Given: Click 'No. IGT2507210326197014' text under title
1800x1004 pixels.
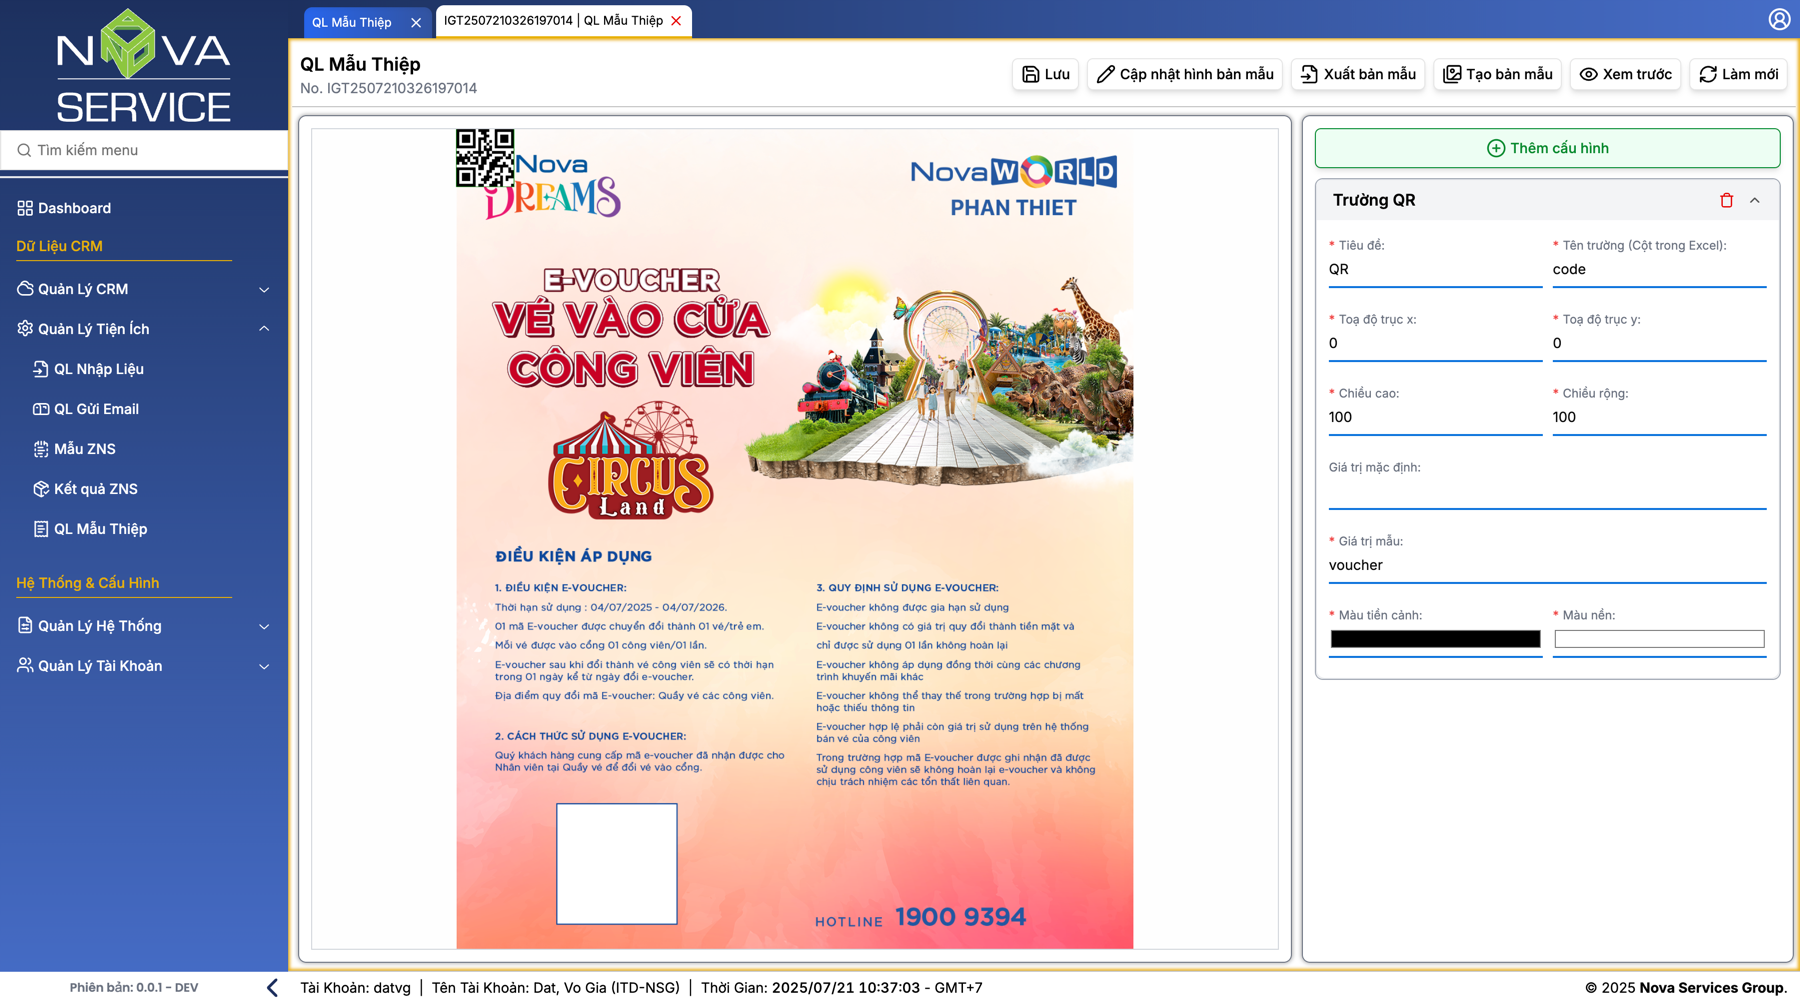Looking at the screenshot, I should point(388,88).
